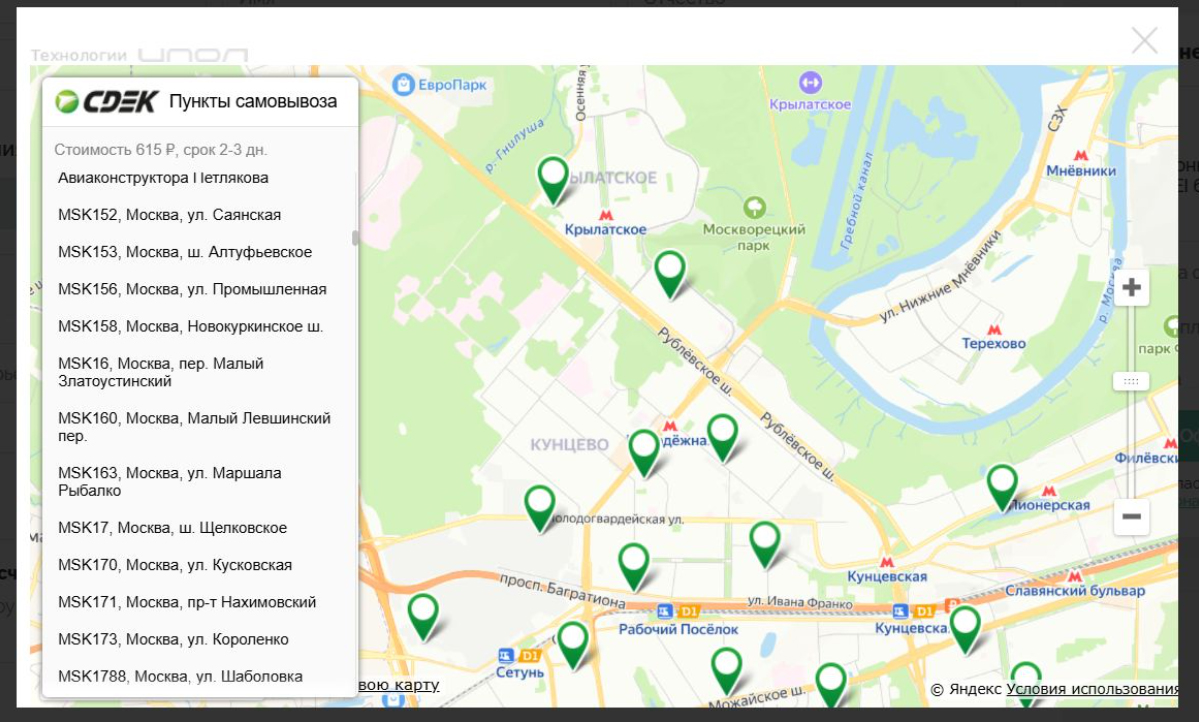Select pickup pin on Molodogvardeyskaya street
Image resolution: width=1199 pixels, height=722 pixels.
540,505
